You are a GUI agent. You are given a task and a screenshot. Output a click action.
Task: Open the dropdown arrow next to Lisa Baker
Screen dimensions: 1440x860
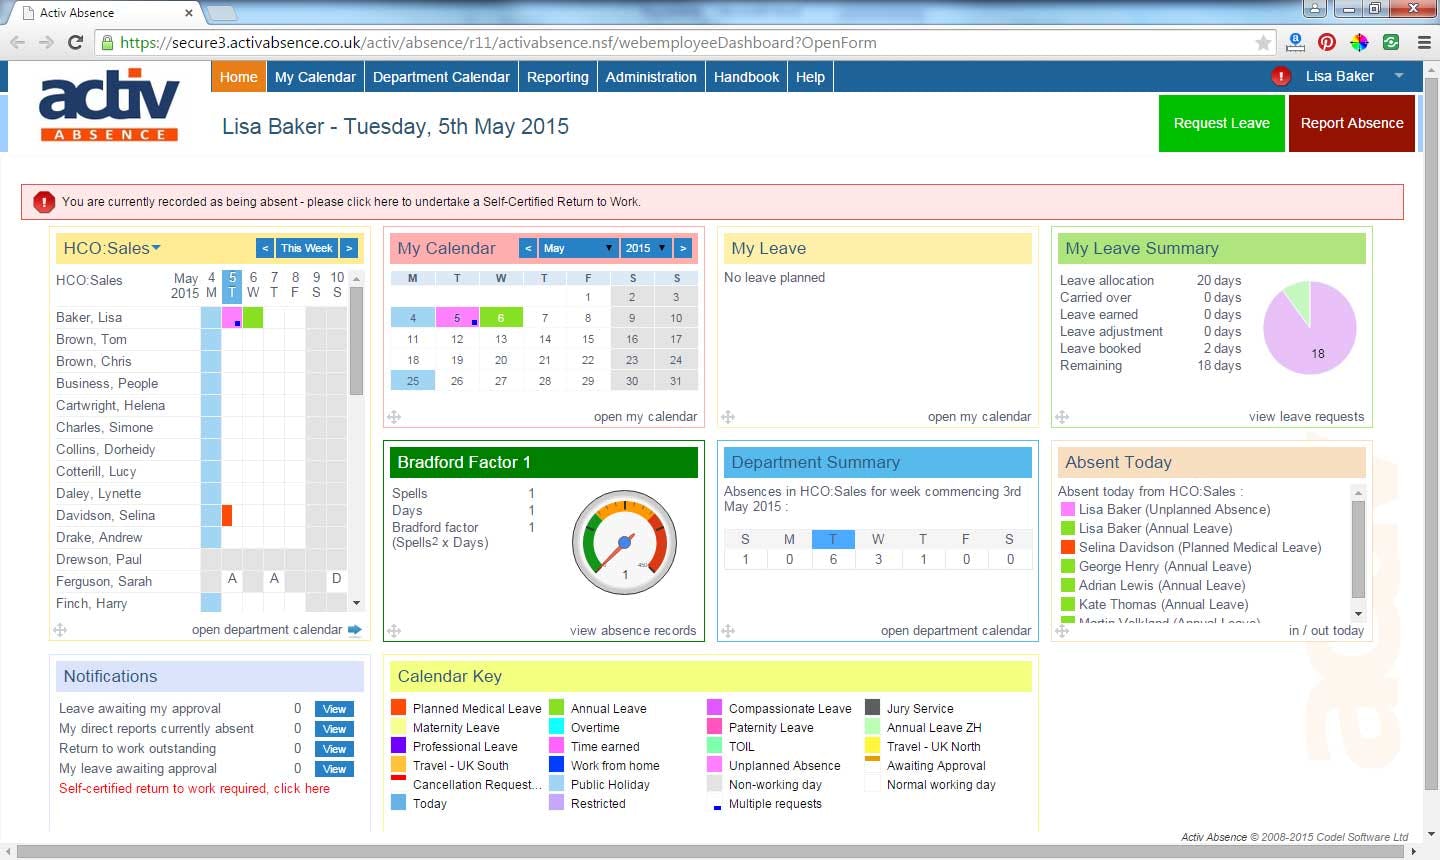pyautogui.click(x=1399, y=75)
